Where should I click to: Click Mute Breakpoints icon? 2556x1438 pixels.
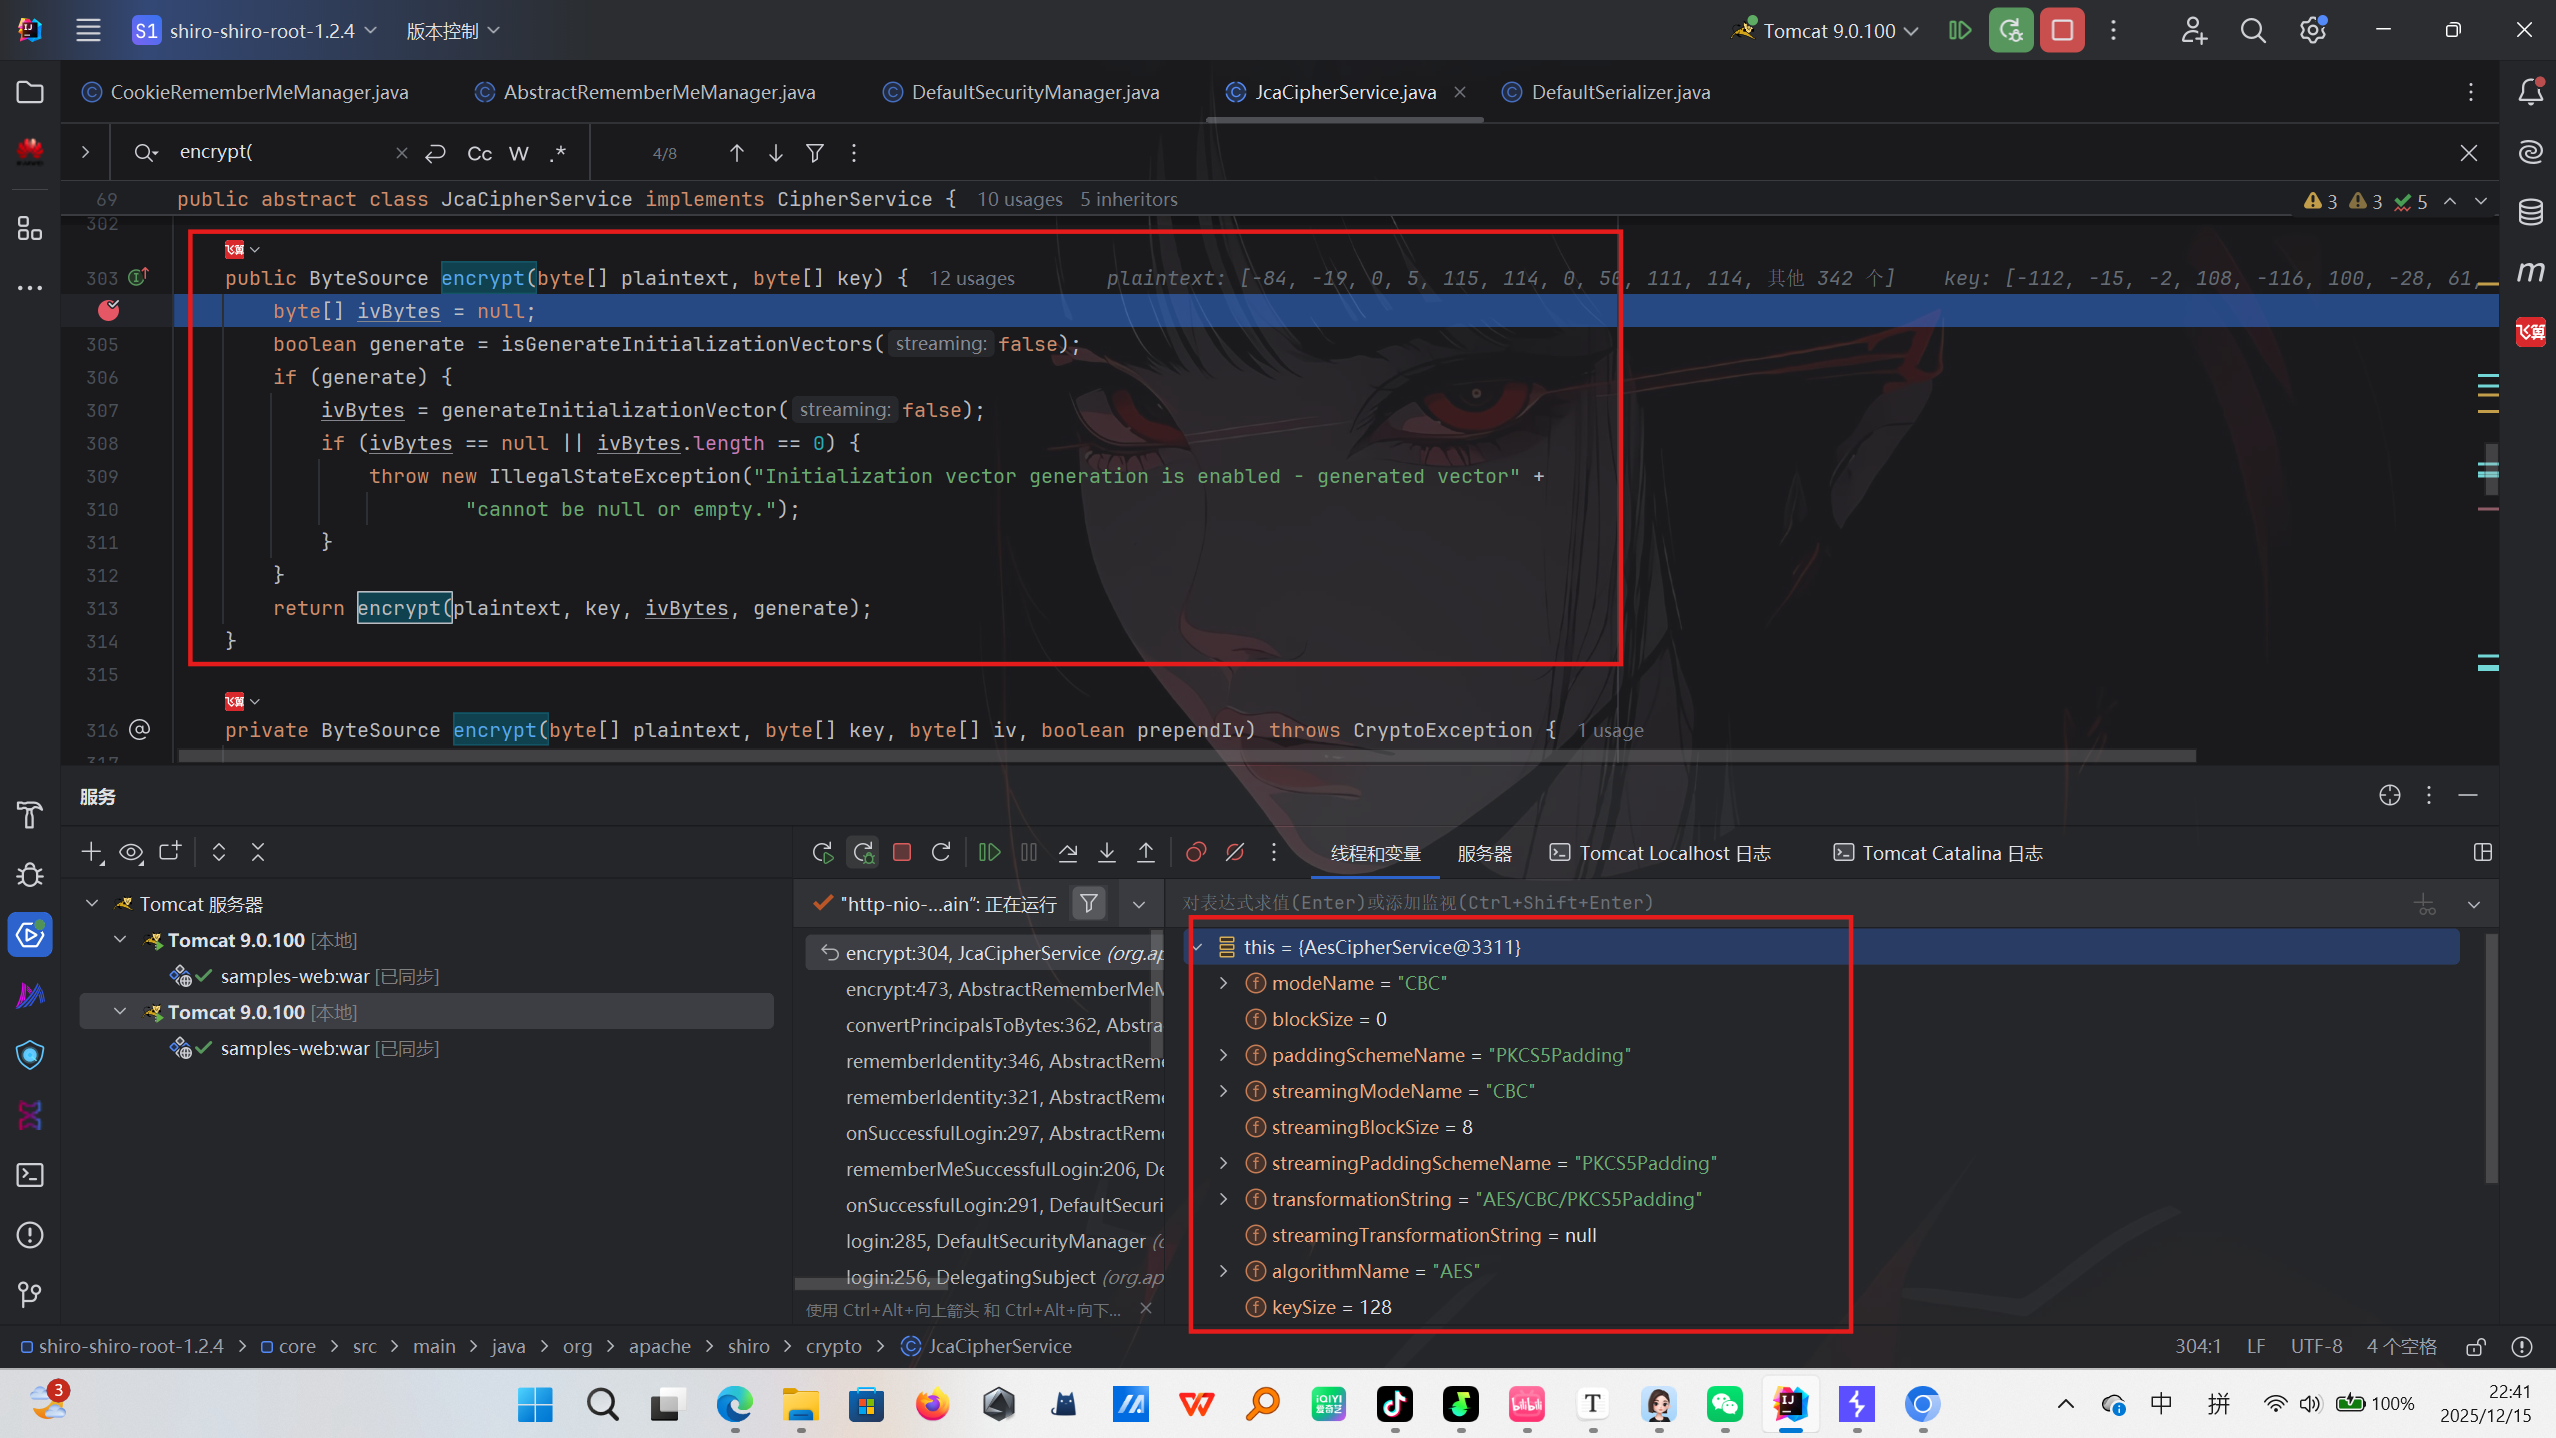pyautogui.click(x=1235, y=853)
